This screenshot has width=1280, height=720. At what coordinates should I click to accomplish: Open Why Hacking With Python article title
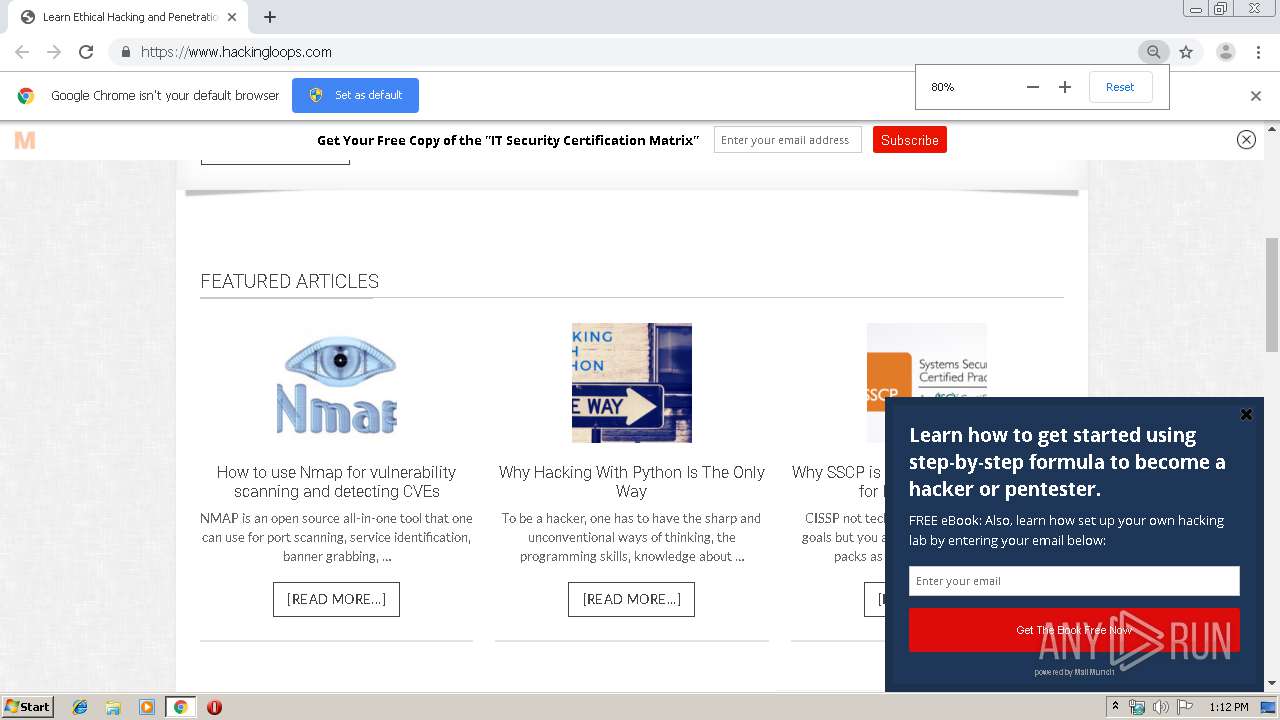tap(632, 482)
